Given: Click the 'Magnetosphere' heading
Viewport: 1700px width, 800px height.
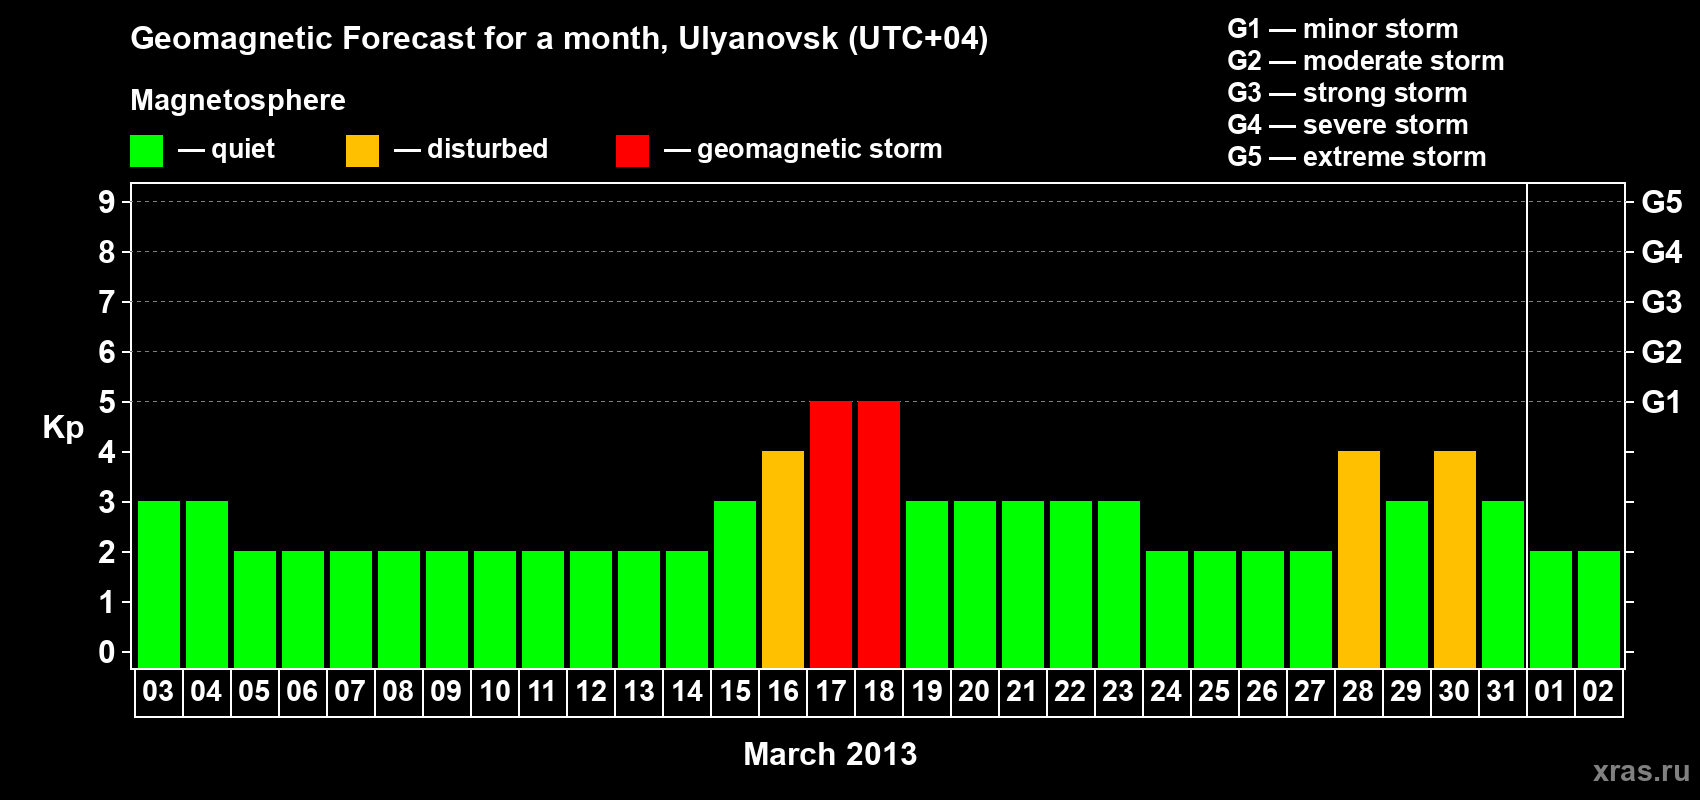Looking at the screenshot, I should pyautogui.click(x=238, y=101).
